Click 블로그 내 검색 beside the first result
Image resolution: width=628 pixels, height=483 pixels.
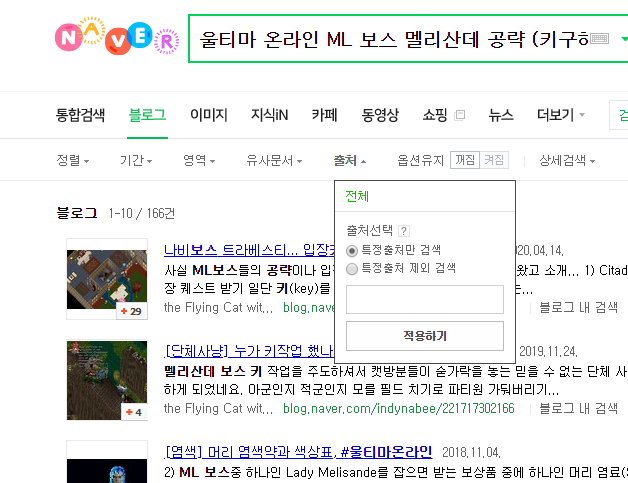(x=578, y=308)
